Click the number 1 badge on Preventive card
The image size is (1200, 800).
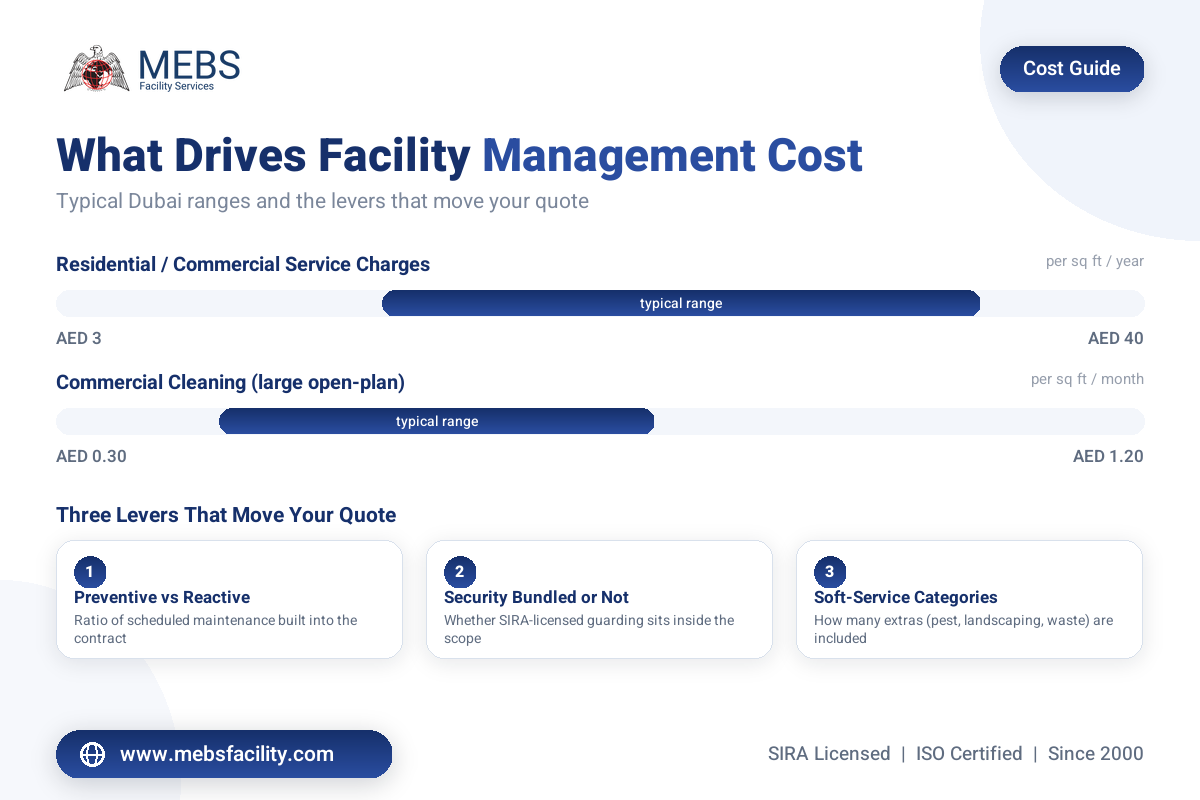coord(89,572)
